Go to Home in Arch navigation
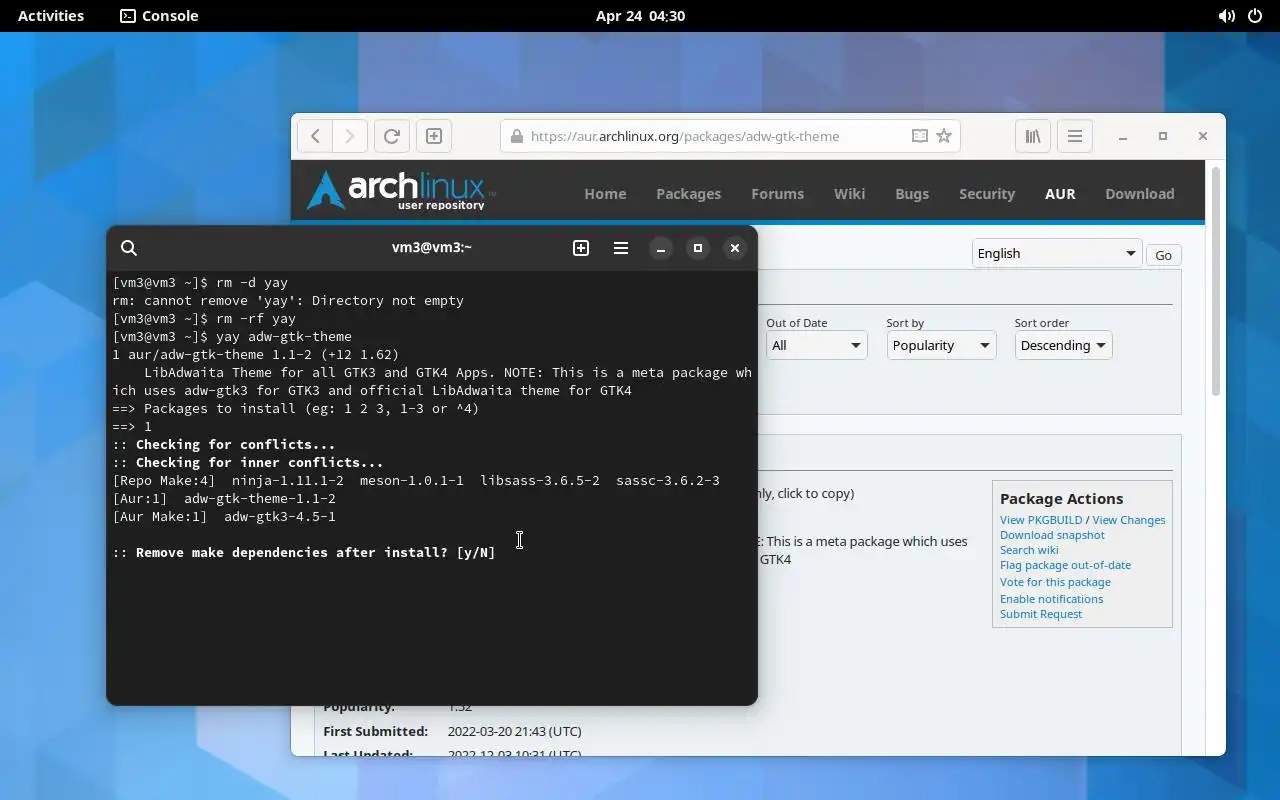Image resolution: width=1280 pixels, height=800 pixels. pyautogui.click(x=605, y=194)
